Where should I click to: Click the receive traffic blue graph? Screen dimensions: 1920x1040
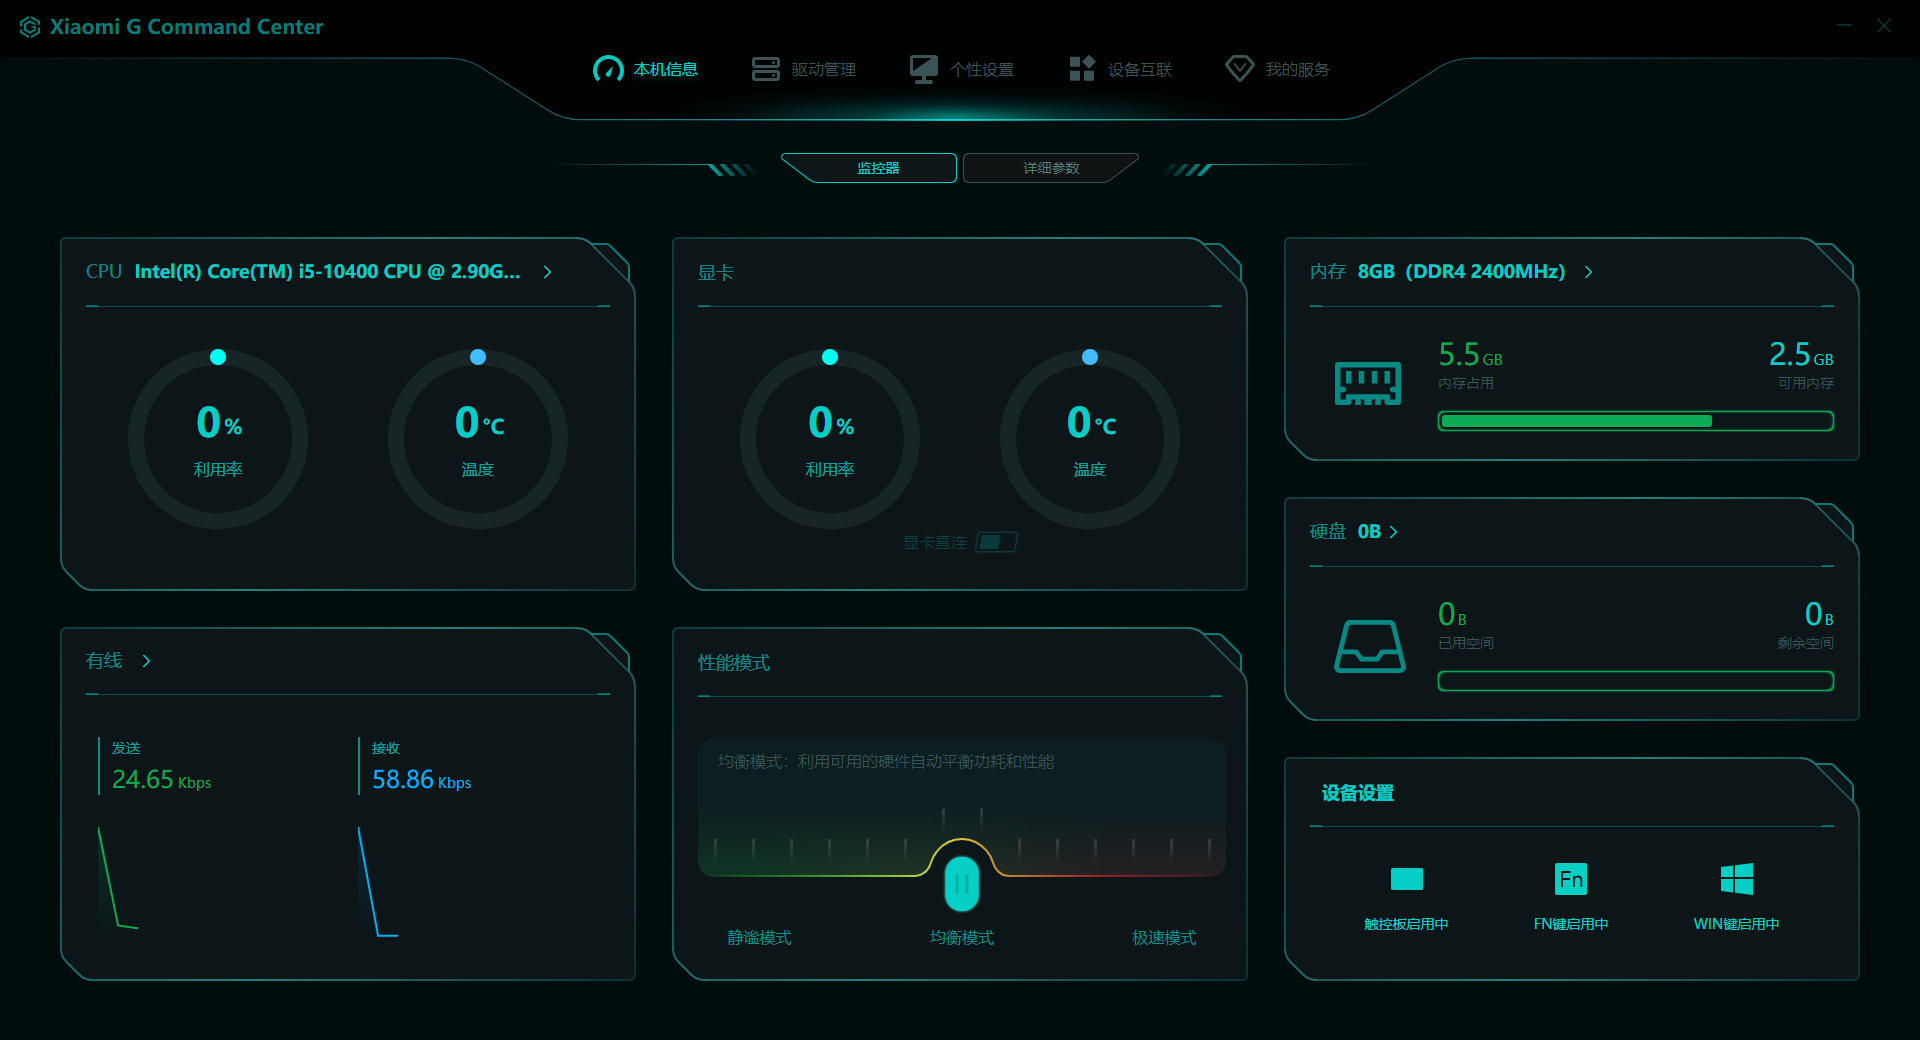[x=377, y=882]
